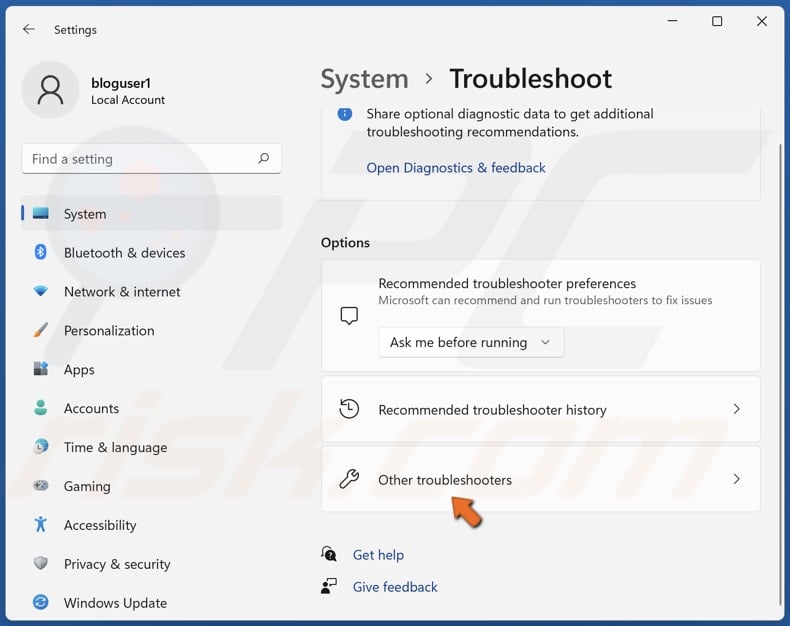Click the Windows Update sync icon
This screenshot has width=790, height=626.
click(x=40, y=602)
